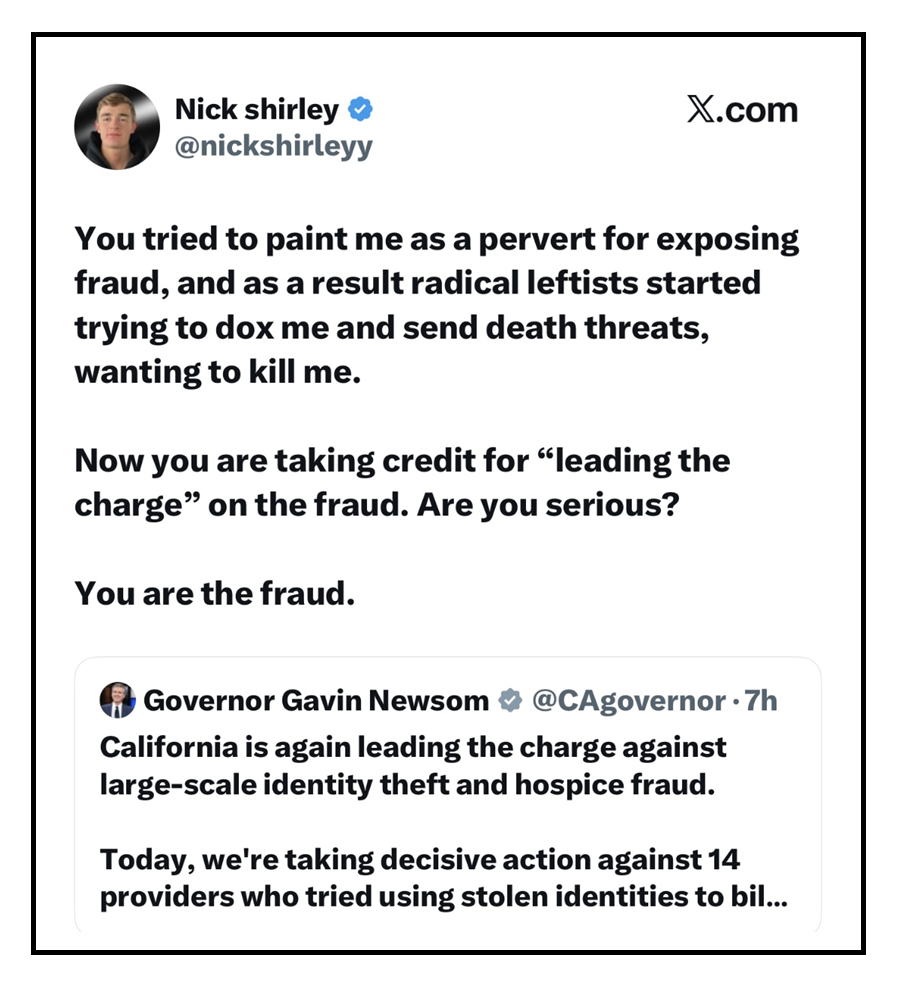Viewport: 899px width, 983px height.
Task: Click the ".com" text beside the X logo
Action: [760, 109]
